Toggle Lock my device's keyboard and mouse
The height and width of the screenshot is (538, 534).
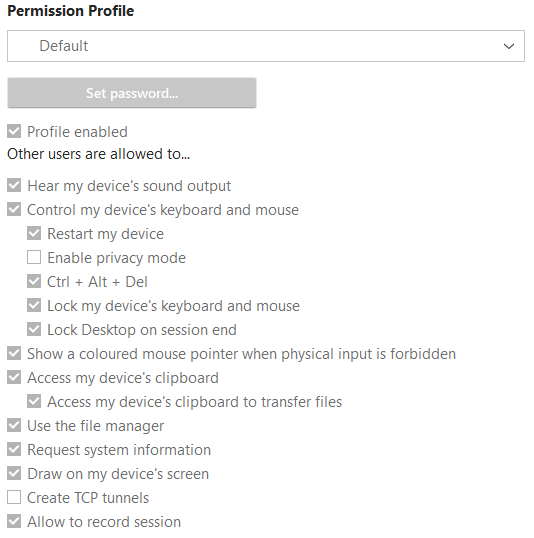pos(34,305)
